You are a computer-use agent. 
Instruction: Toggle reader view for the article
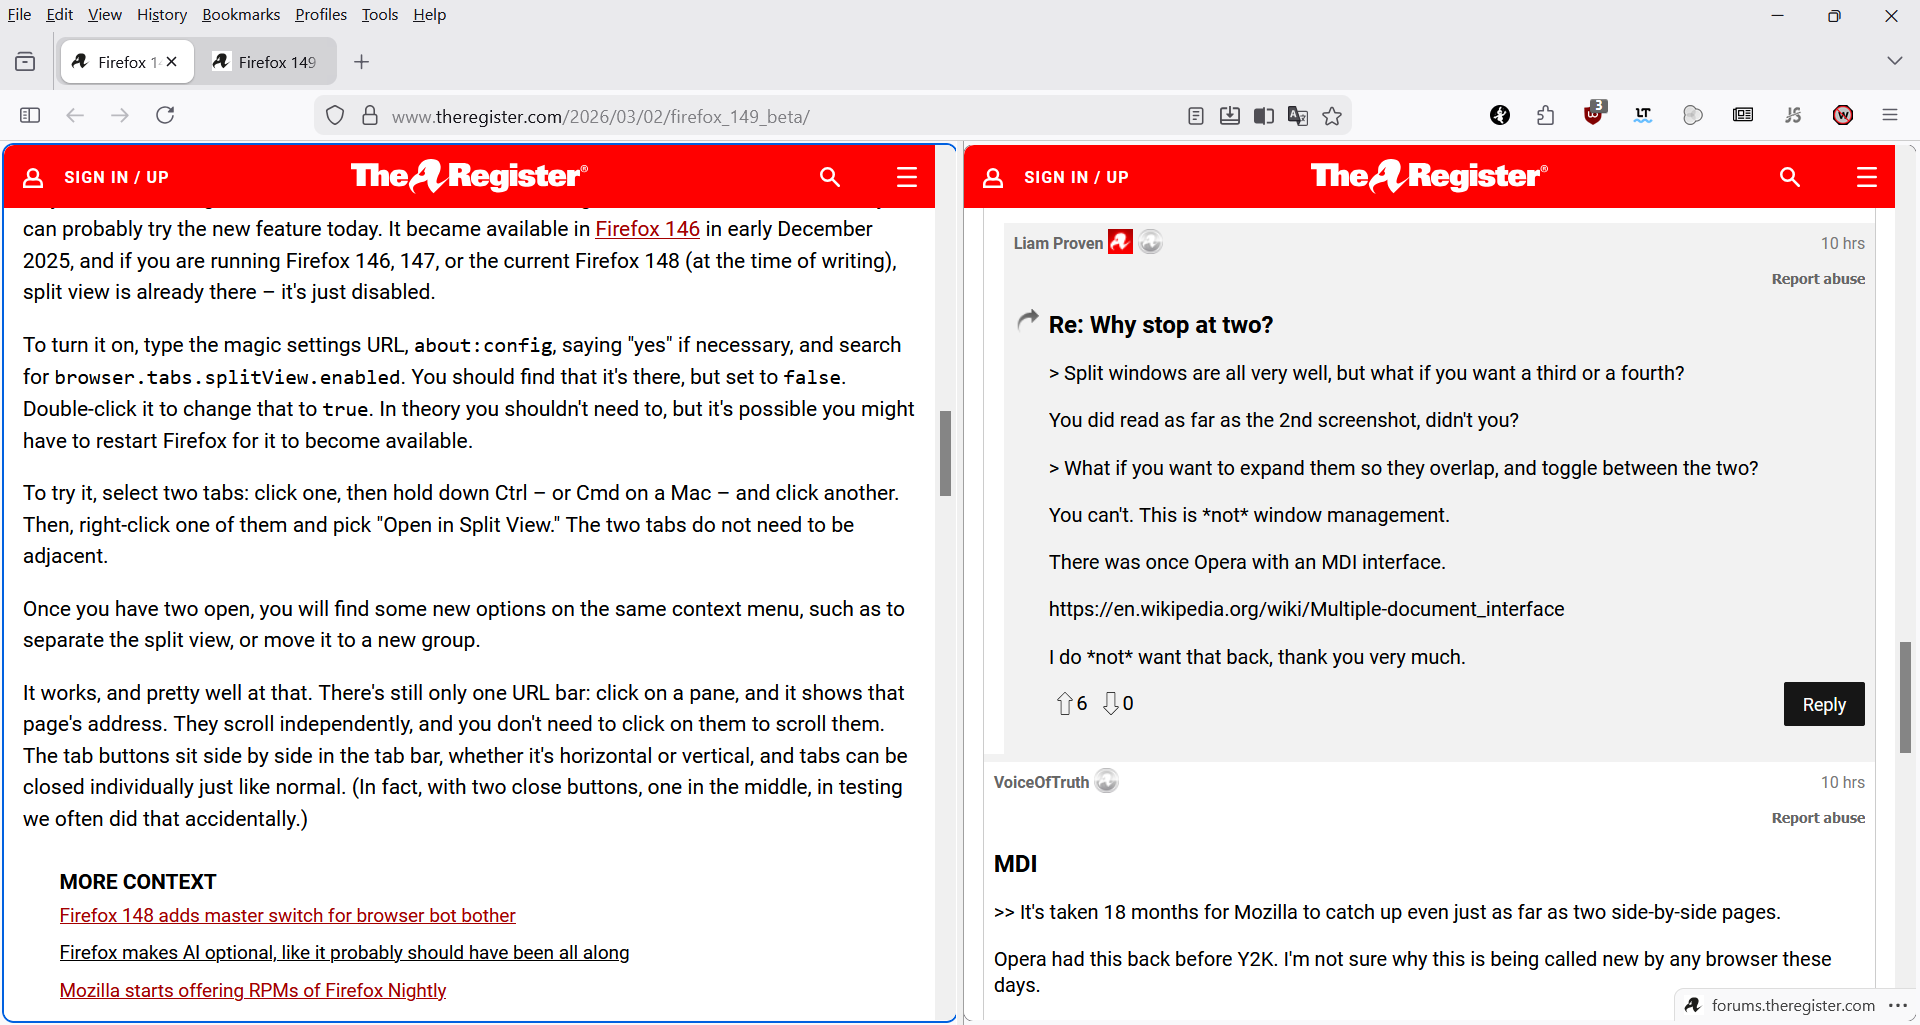[x=1196, y=116]
